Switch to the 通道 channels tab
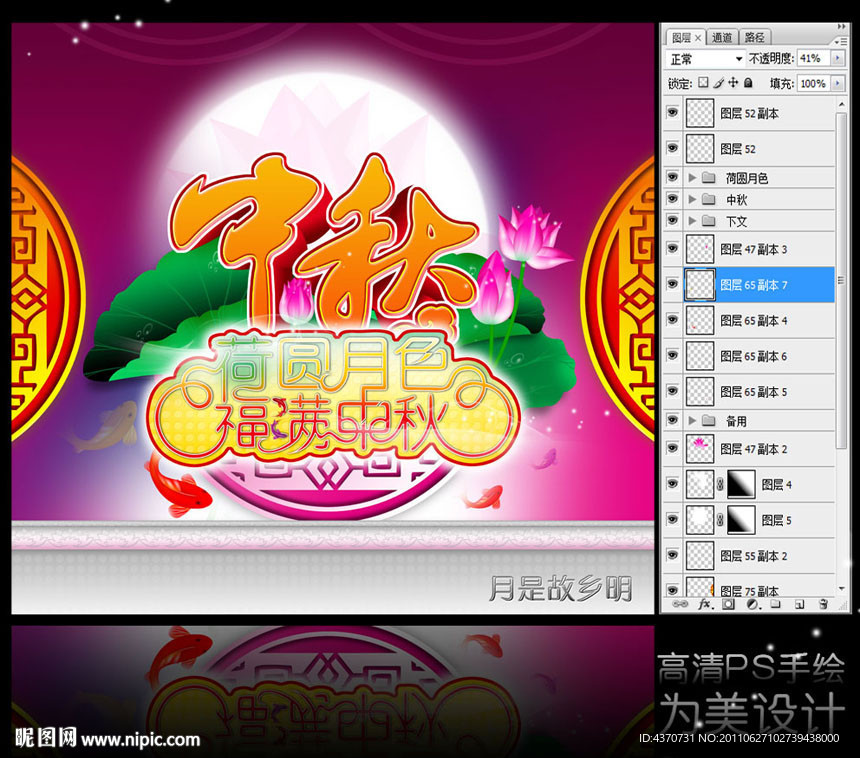This screenshot has height=758, width=860. coord(722,37)
